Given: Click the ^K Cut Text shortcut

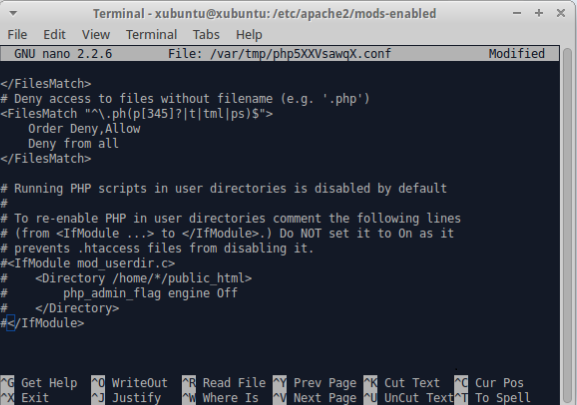Looking at the screenshot, I should (401, 383).
